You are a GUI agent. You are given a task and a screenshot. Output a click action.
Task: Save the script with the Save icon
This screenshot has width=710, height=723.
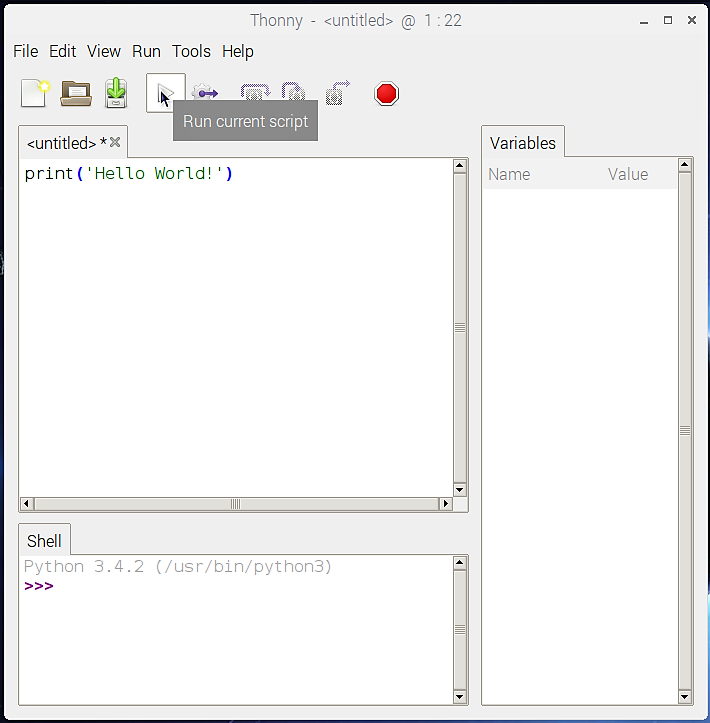tap(116, 93)
